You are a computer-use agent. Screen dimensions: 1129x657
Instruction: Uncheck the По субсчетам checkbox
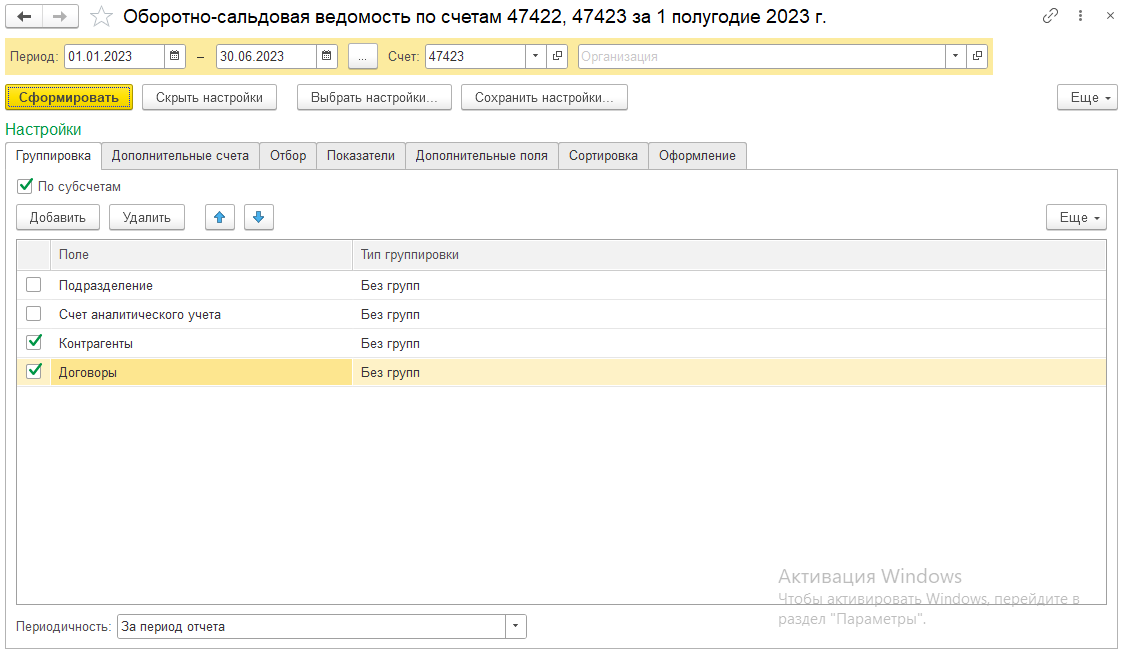(x=26, y=186)
